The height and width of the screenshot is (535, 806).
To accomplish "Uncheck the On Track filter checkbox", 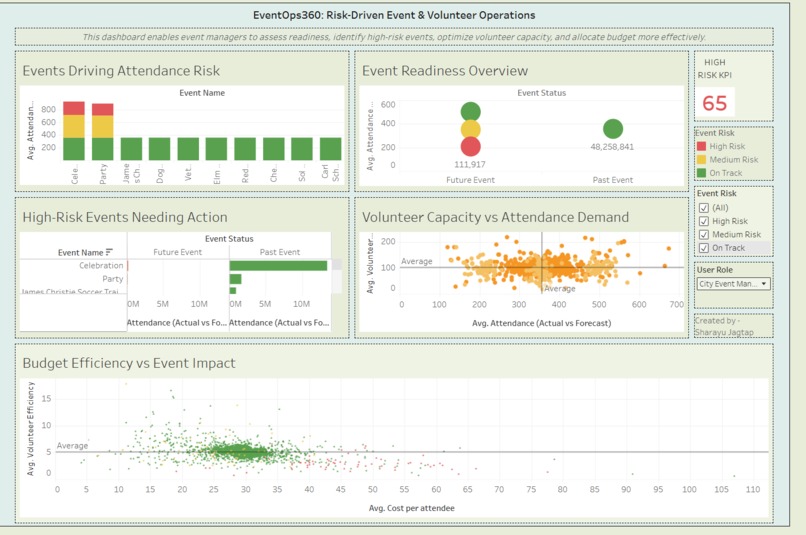I will pos(704,248).
